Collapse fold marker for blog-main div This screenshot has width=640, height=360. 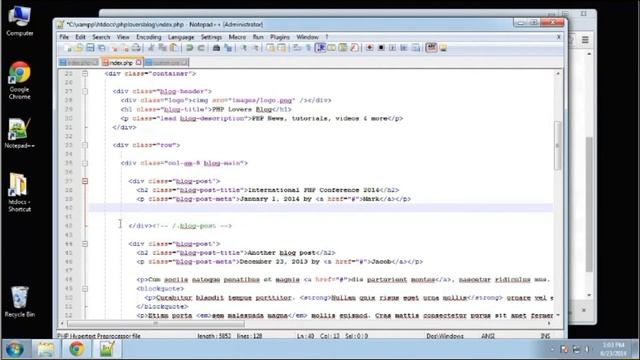coord(85,163)
